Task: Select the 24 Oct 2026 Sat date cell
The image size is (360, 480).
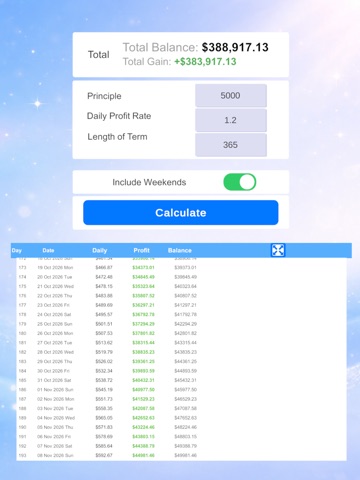Action: 54,314
